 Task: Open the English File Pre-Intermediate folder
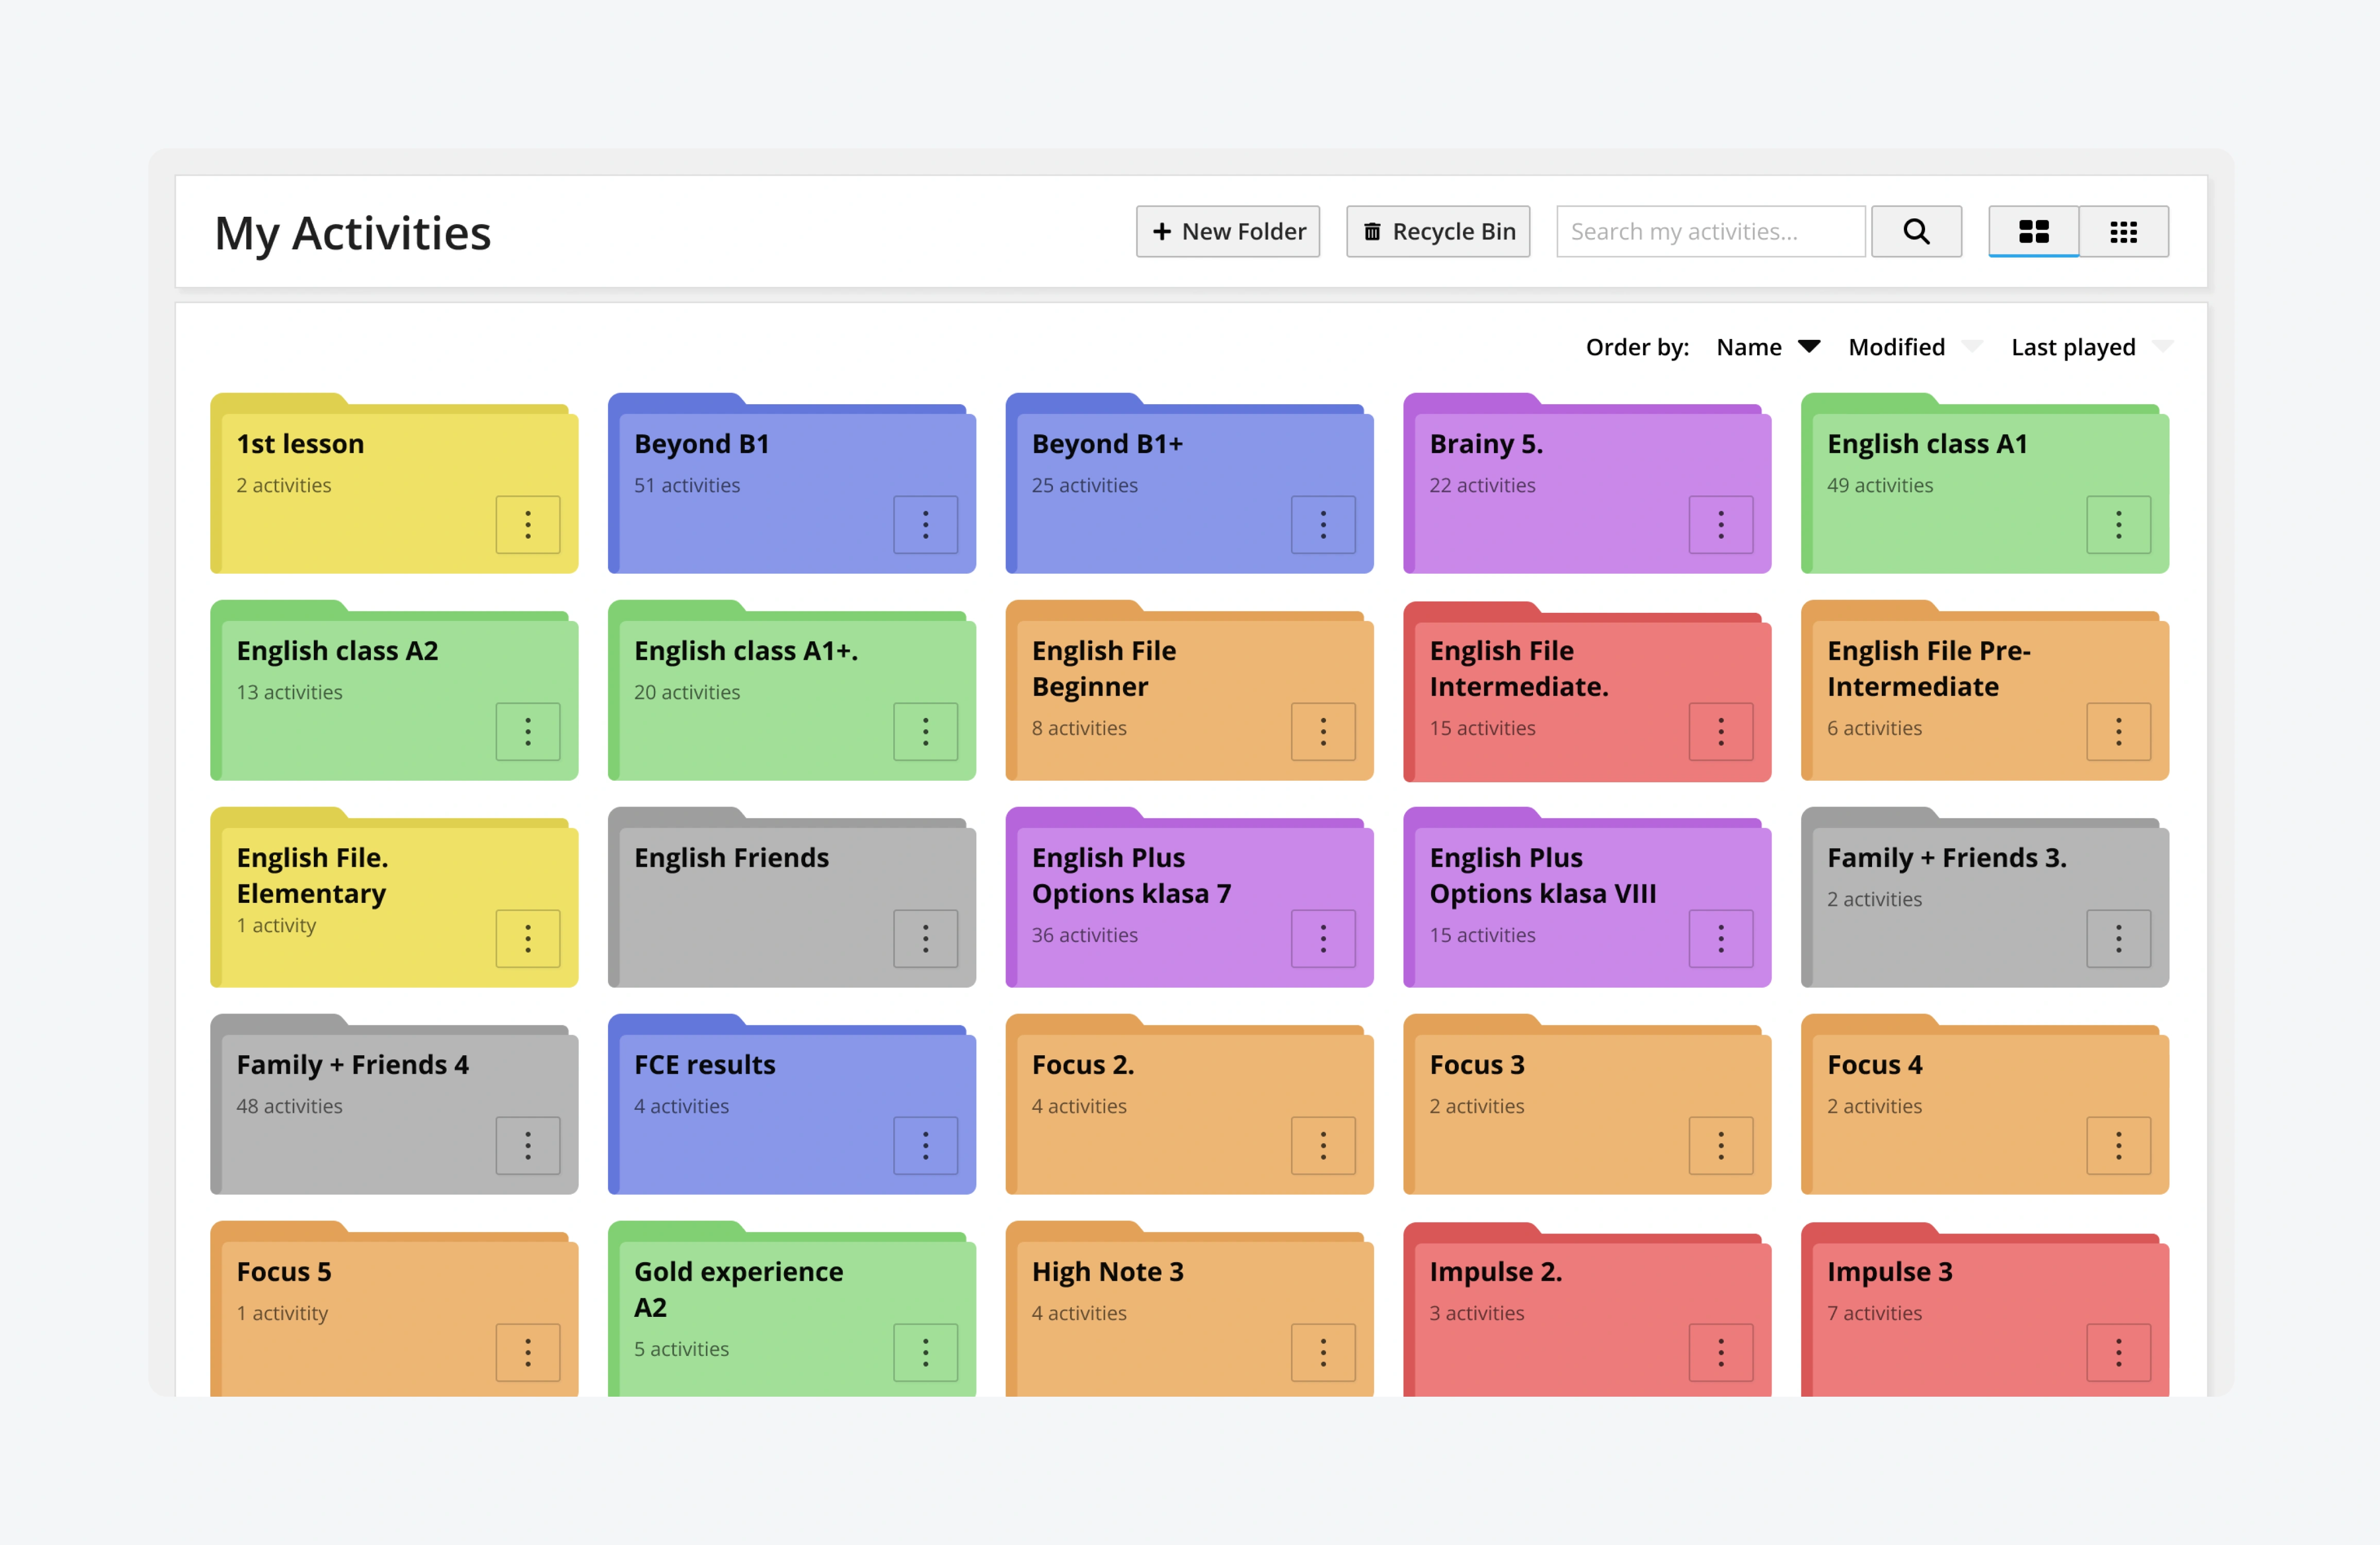tap(1985, 691)
